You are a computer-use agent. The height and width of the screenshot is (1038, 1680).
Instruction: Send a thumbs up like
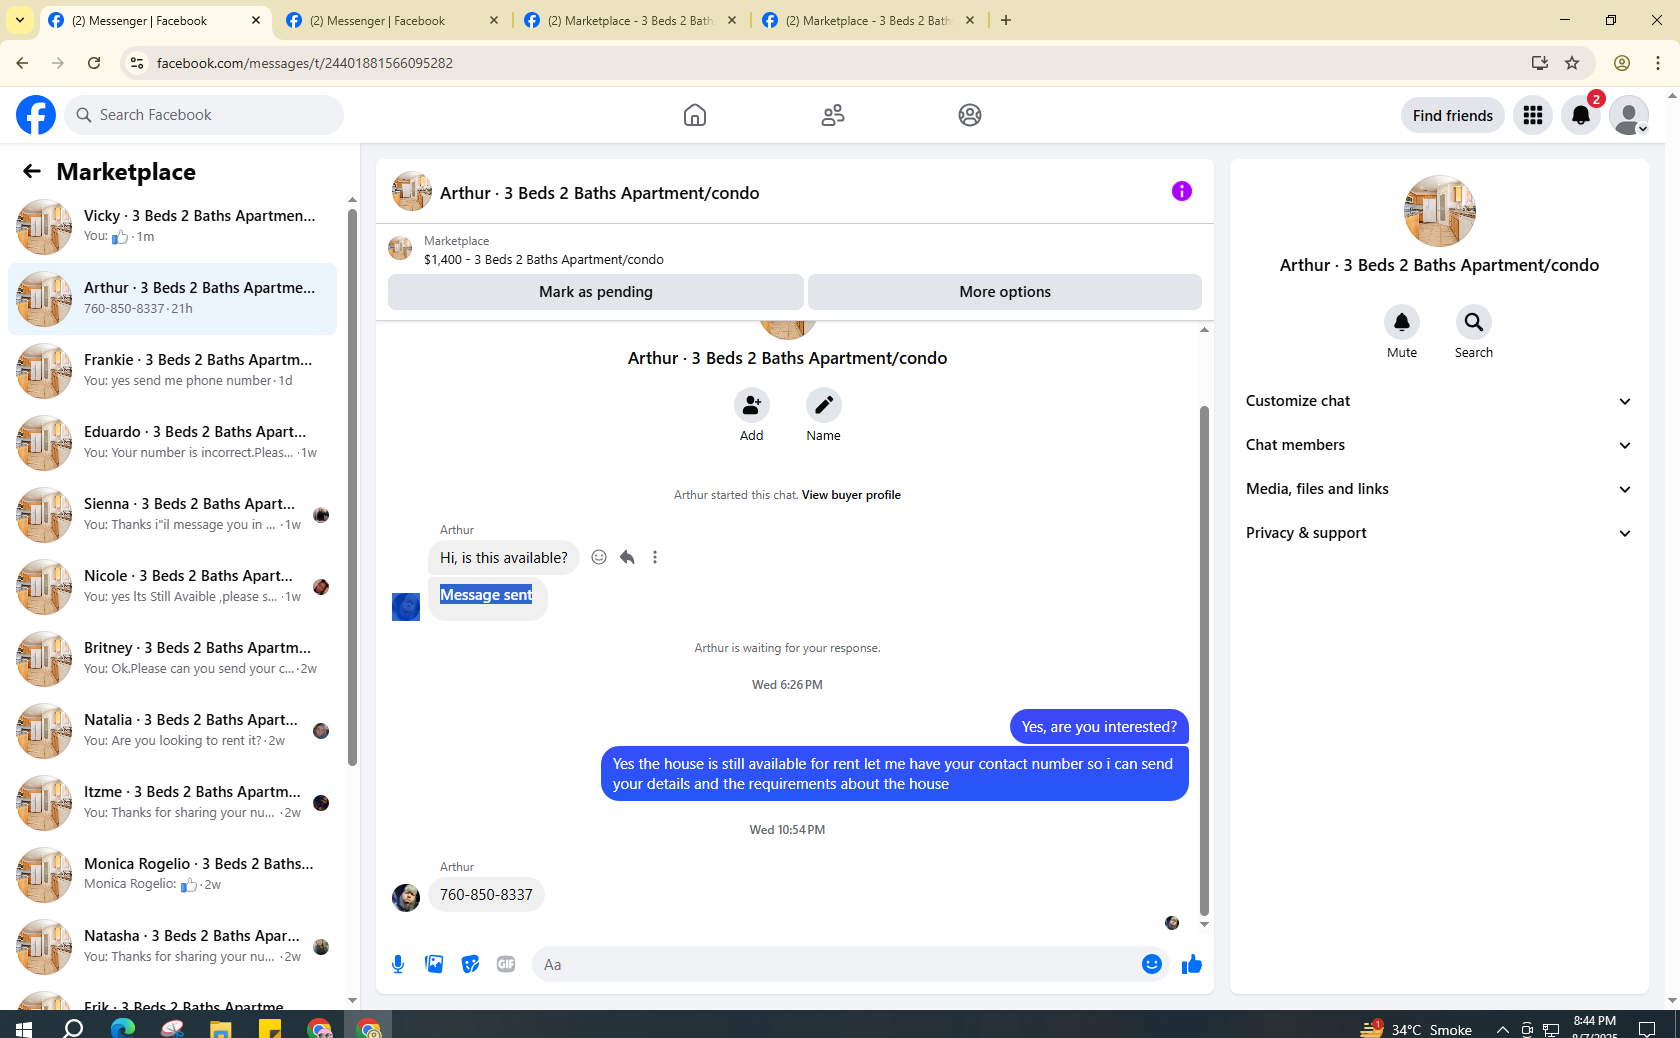(x=1192, y=964)
